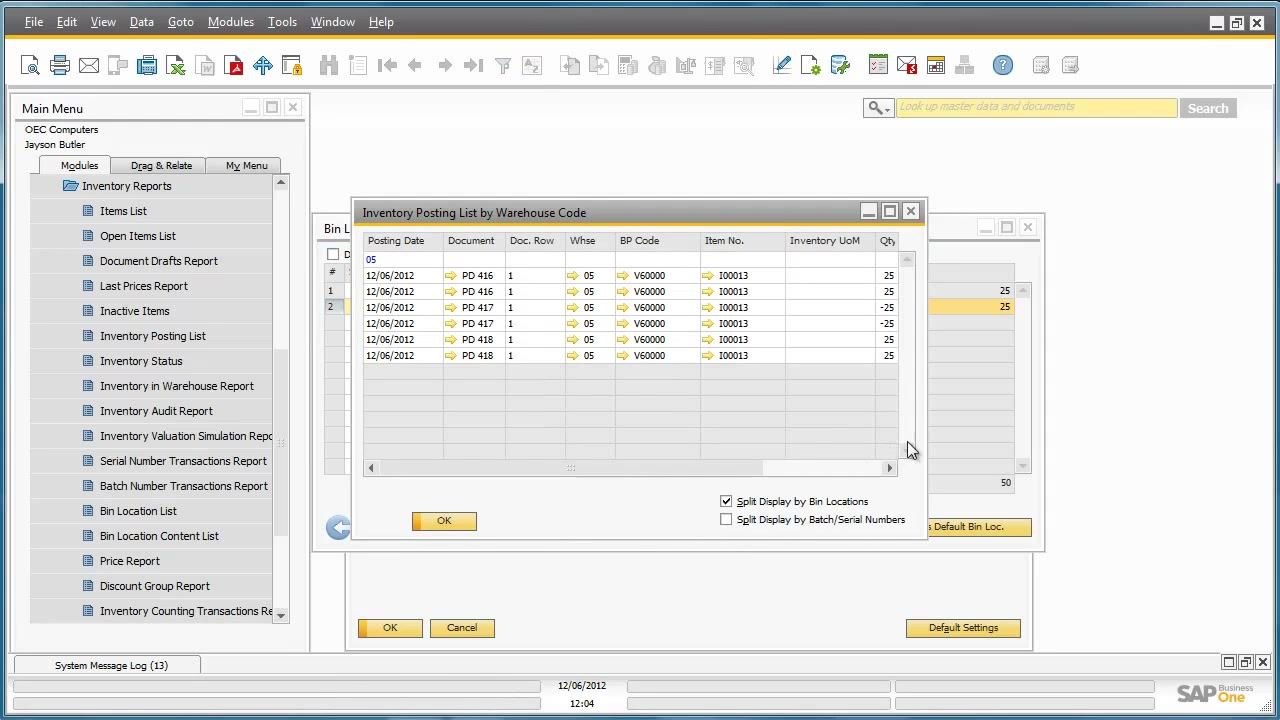
Task: Export to Microsoft Excel icon
Action: pyautogui.click(x=176, y=66)
